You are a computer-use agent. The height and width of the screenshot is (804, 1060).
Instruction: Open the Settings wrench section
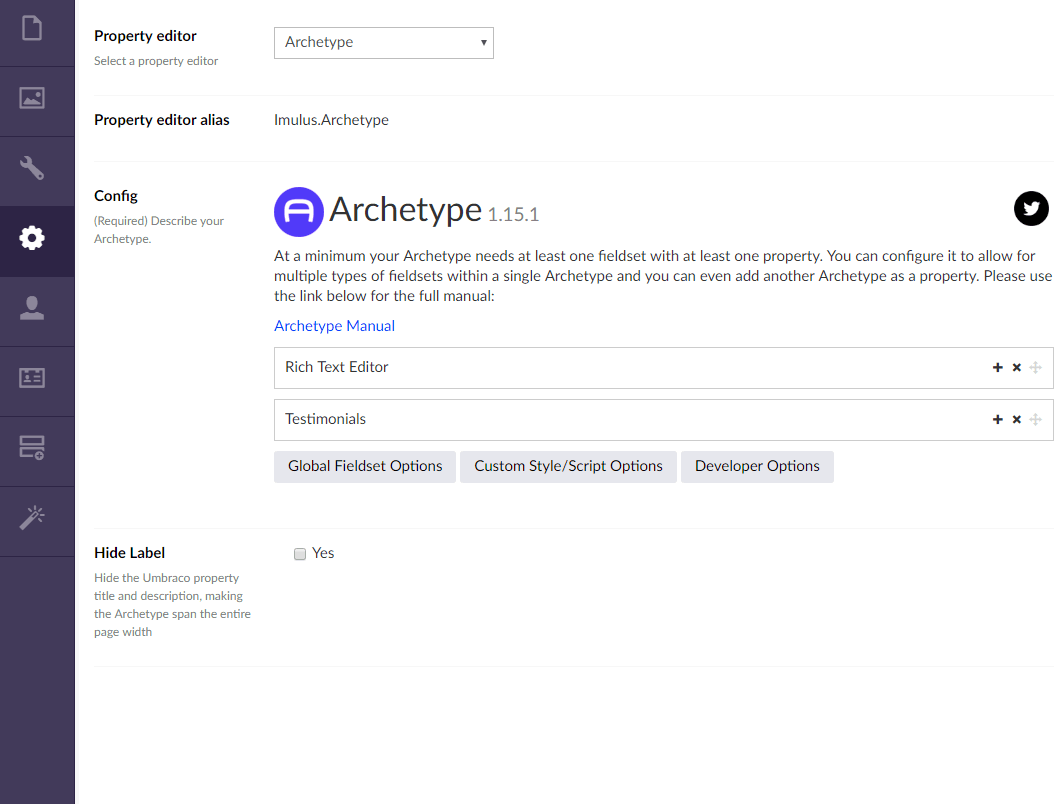[x=32, y=168]
